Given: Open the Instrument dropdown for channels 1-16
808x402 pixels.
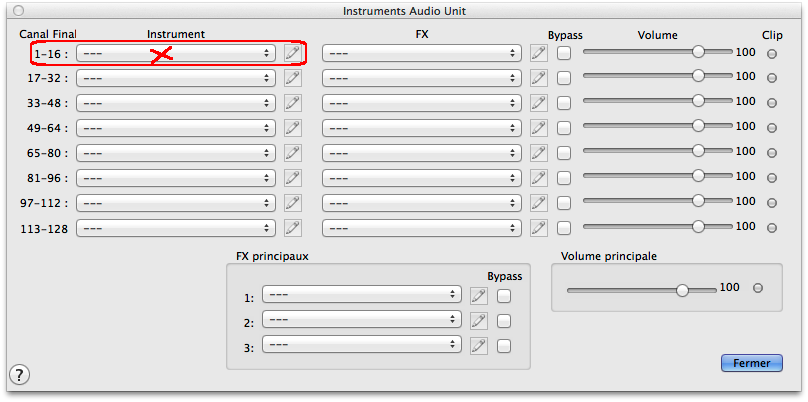Looking at the screenshot, I should pyautogui.click(x=176, y=53).
